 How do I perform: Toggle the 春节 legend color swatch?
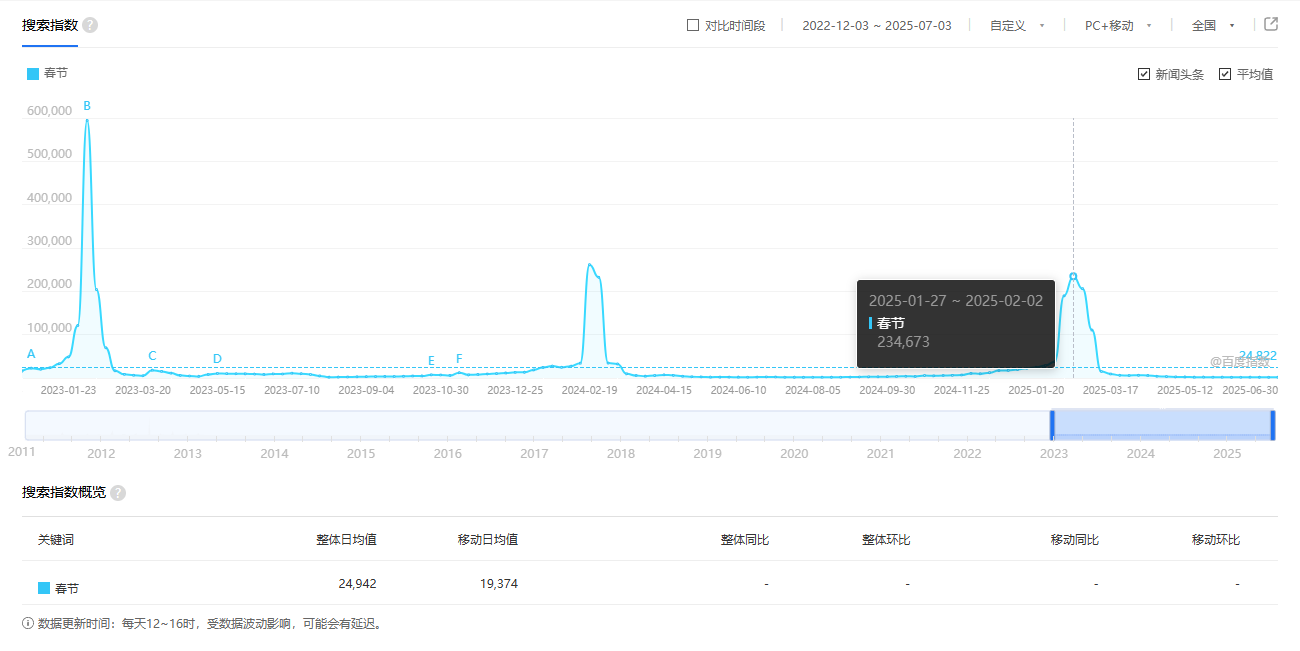[x=33, y=74]
